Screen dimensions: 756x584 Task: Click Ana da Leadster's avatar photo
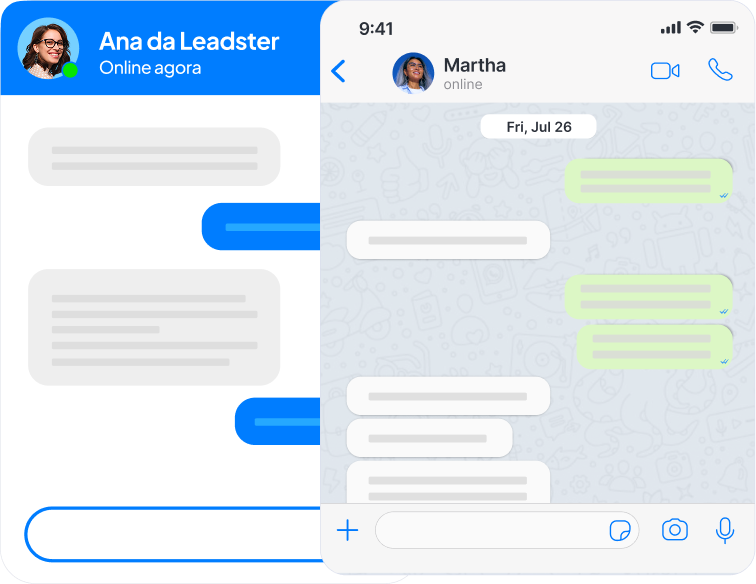click(x=48, y=48)
